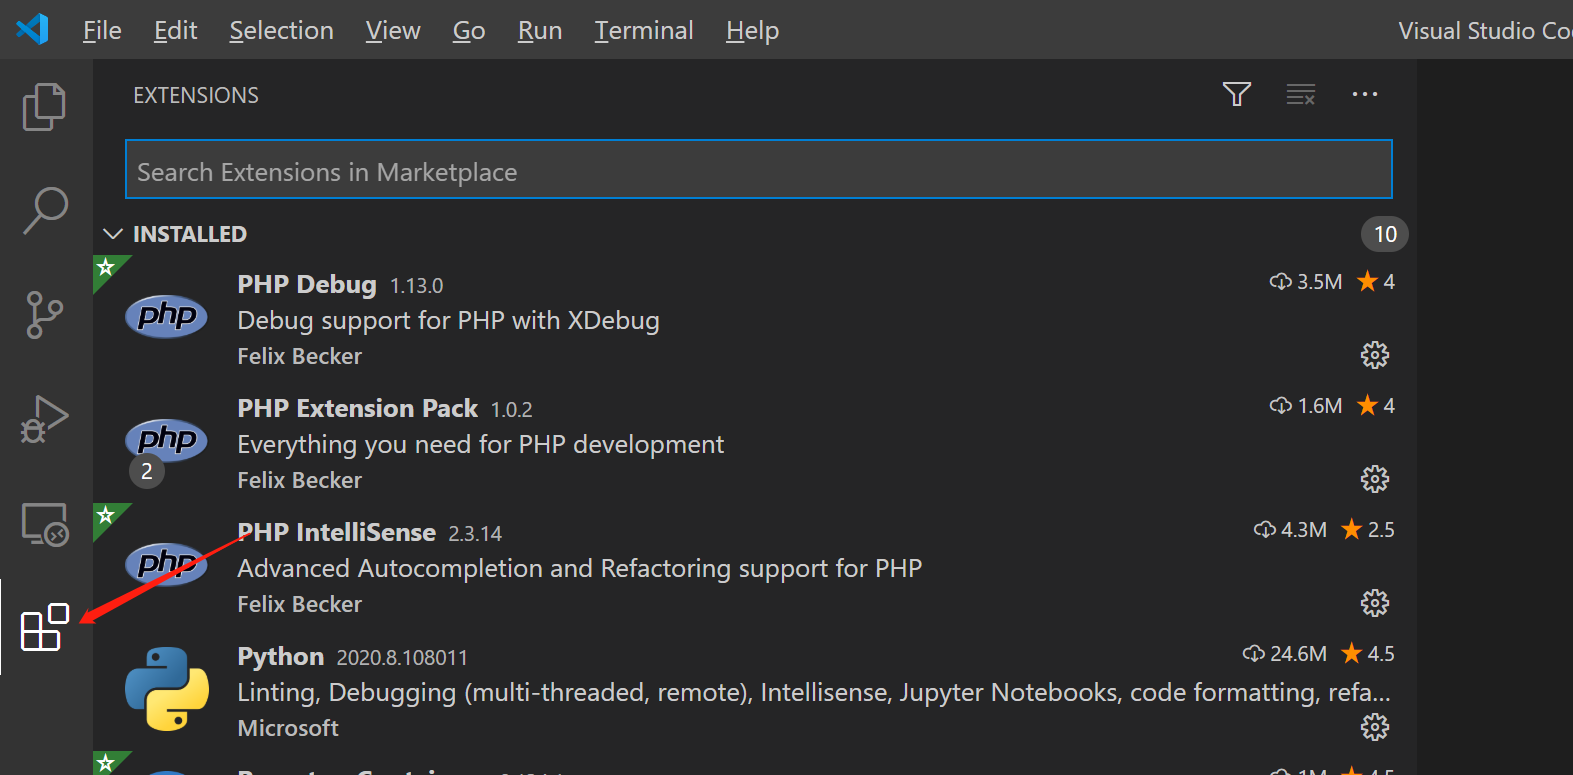Open the manage gear for PHP IntelliSense
Viewport: 1573px width, 775px height.
pyautogui.click(x=1375, y=603)
